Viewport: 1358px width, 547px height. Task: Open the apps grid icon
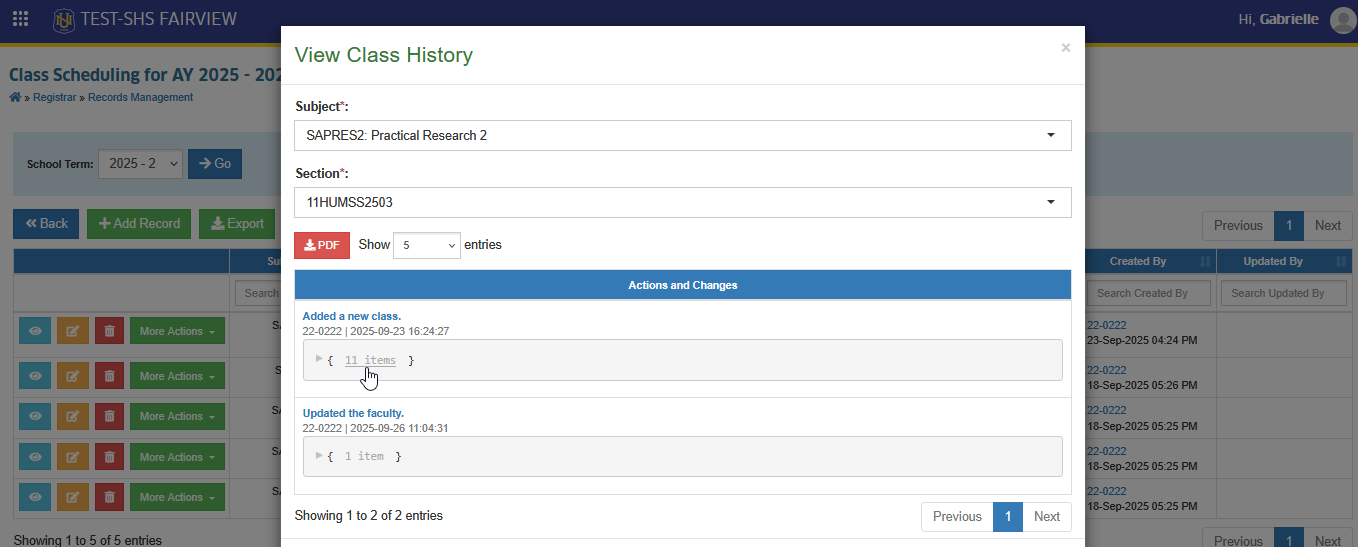(x=20, y=19)
